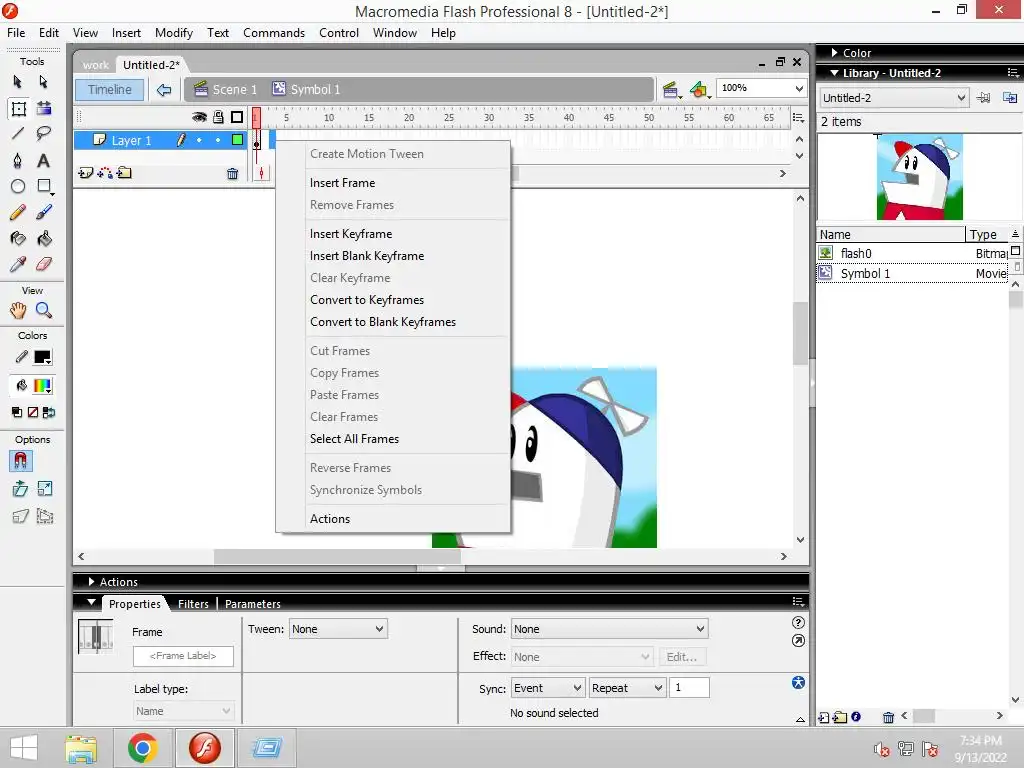Open the Repeat dropdown
The image size is (1024, 768).
tap(627, 688)
